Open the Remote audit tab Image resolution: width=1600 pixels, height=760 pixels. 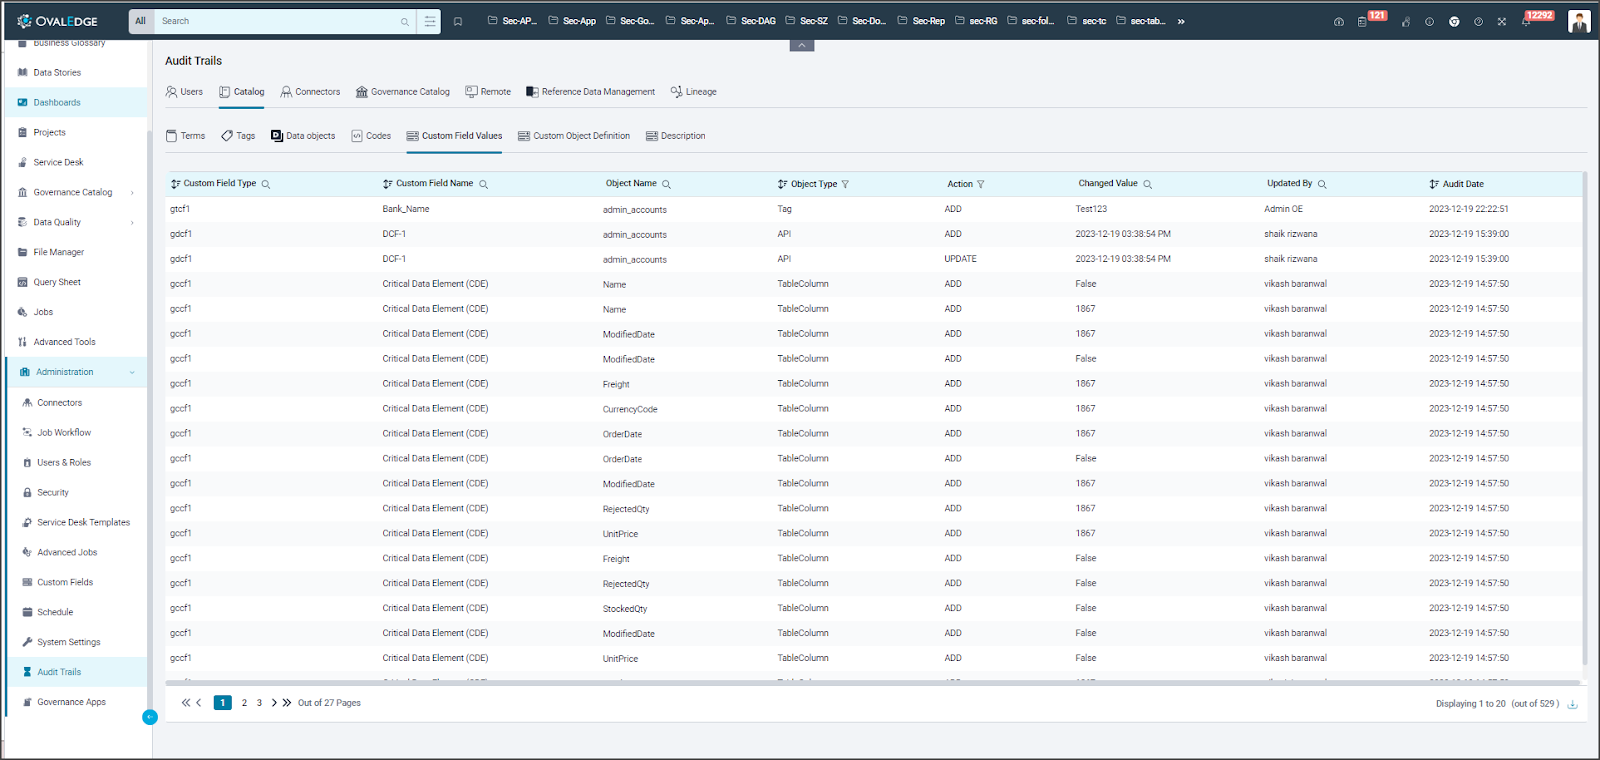coord(488,92)
